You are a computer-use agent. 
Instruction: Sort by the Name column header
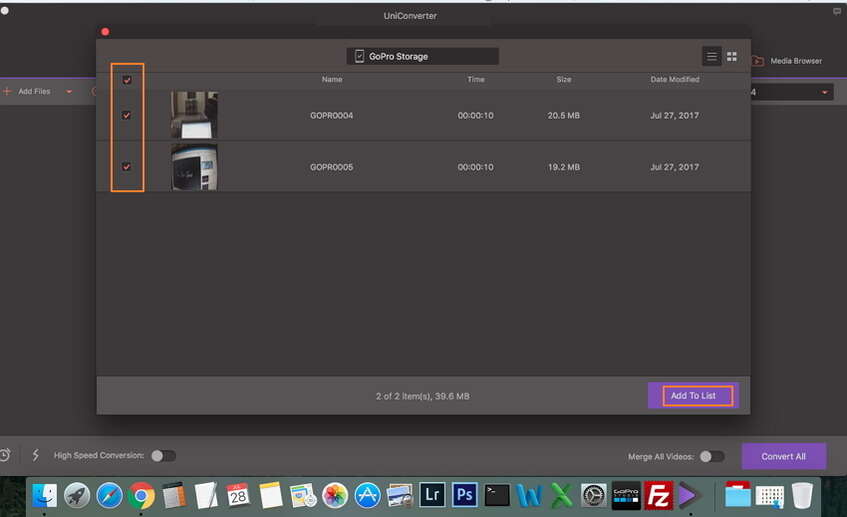(x=332, y=79)
